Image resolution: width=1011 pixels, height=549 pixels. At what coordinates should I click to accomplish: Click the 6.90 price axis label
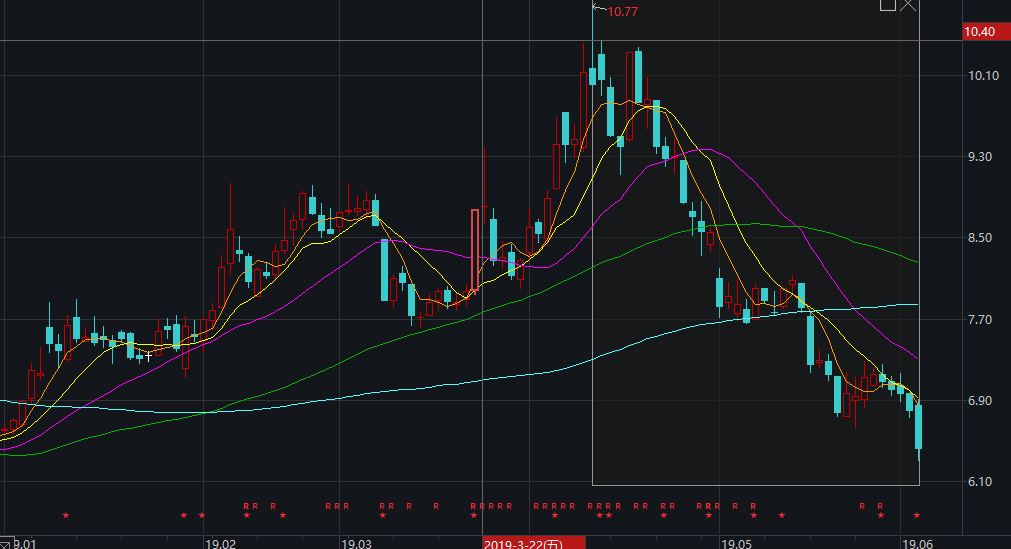984,401
